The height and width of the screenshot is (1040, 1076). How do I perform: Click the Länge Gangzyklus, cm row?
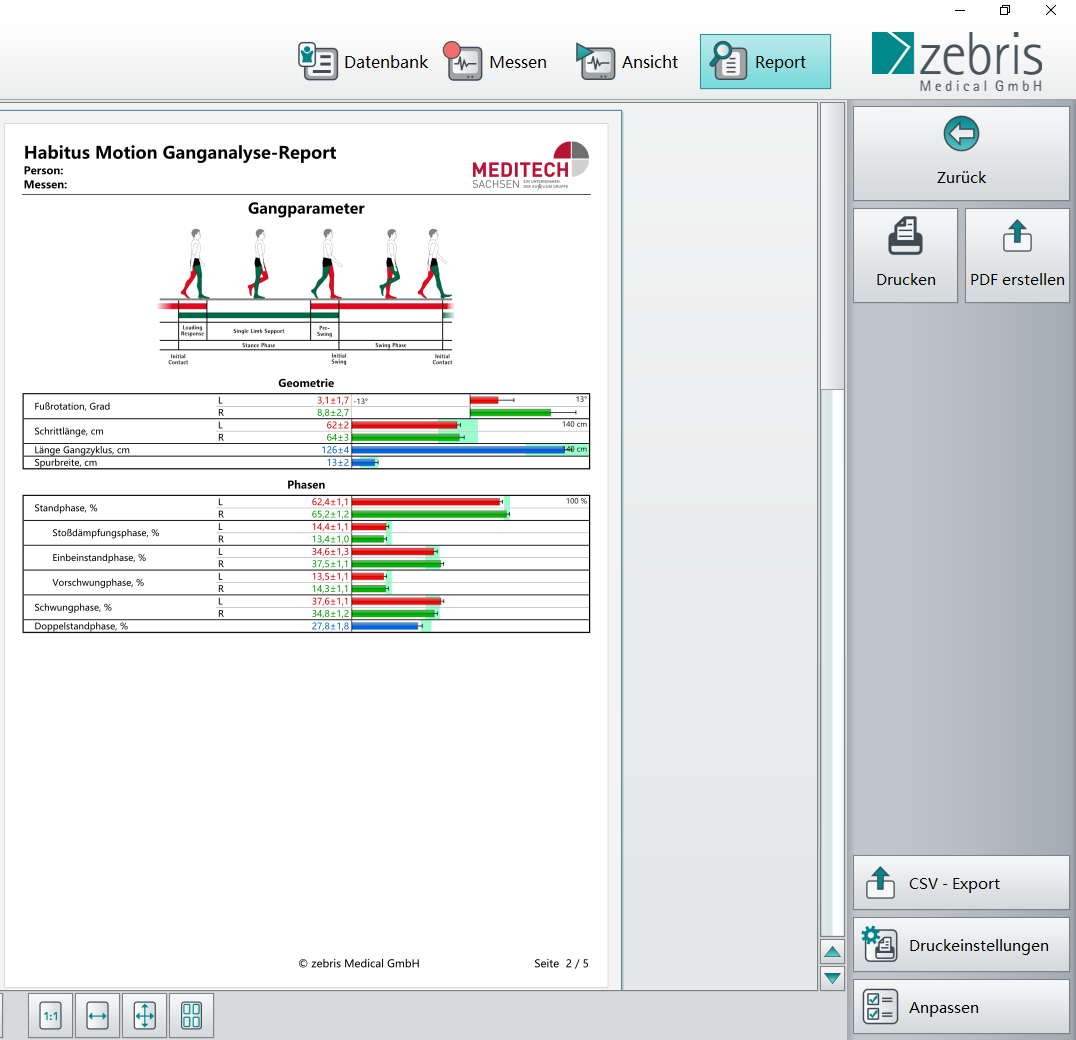point(306,450)
